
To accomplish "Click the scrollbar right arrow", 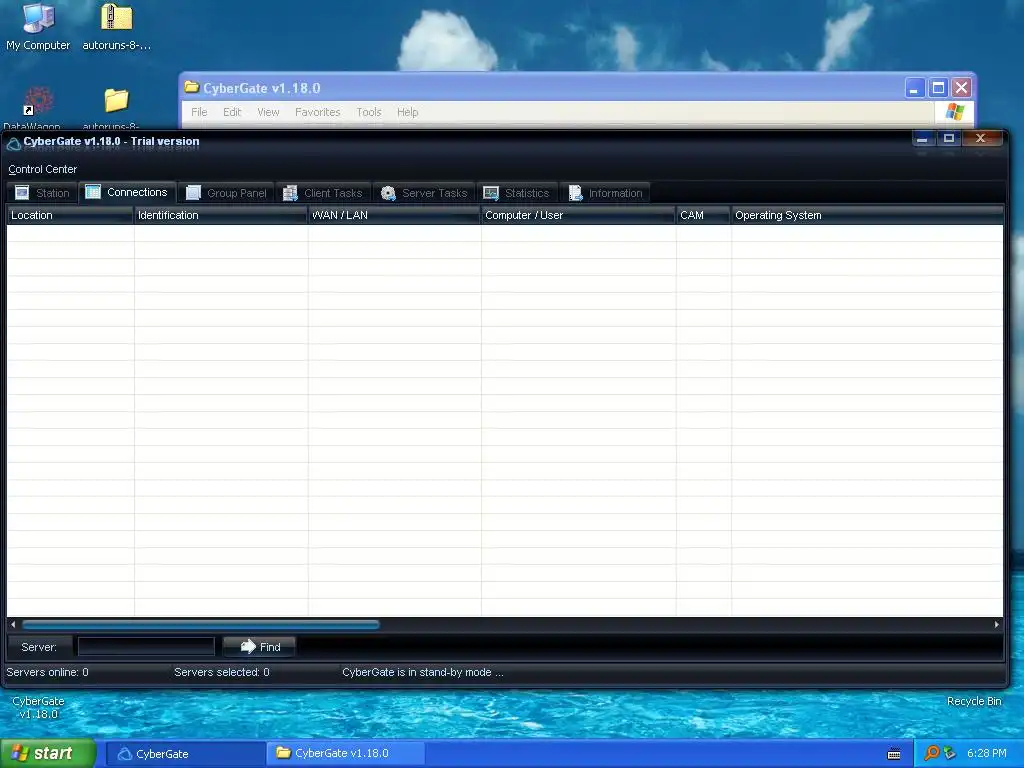I will 997,624.
